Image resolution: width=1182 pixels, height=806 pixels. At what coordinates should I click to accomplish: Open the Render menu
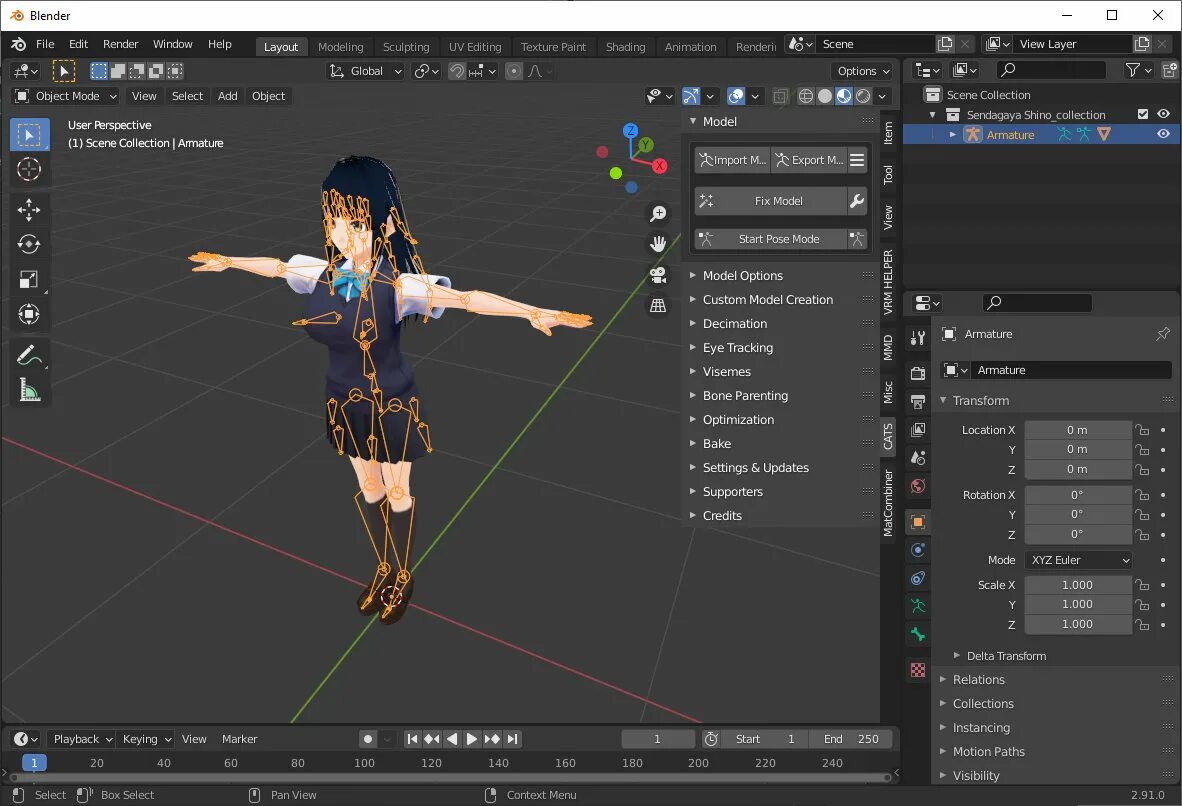pyautogui.click(x=121, y=44)
